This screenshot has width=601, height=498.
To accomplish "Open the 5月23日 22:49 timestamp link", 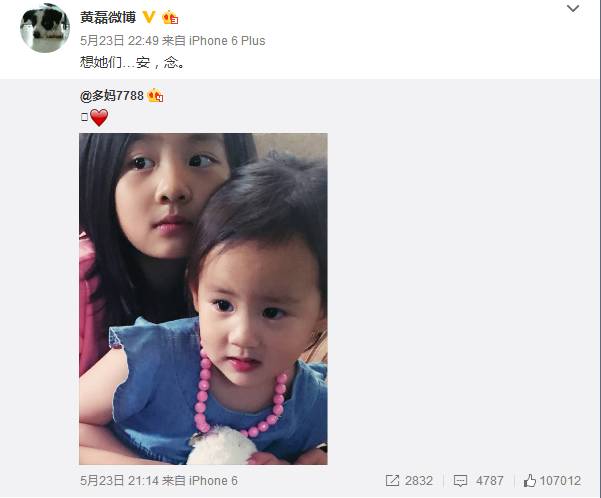I will [x=119, y=41].
